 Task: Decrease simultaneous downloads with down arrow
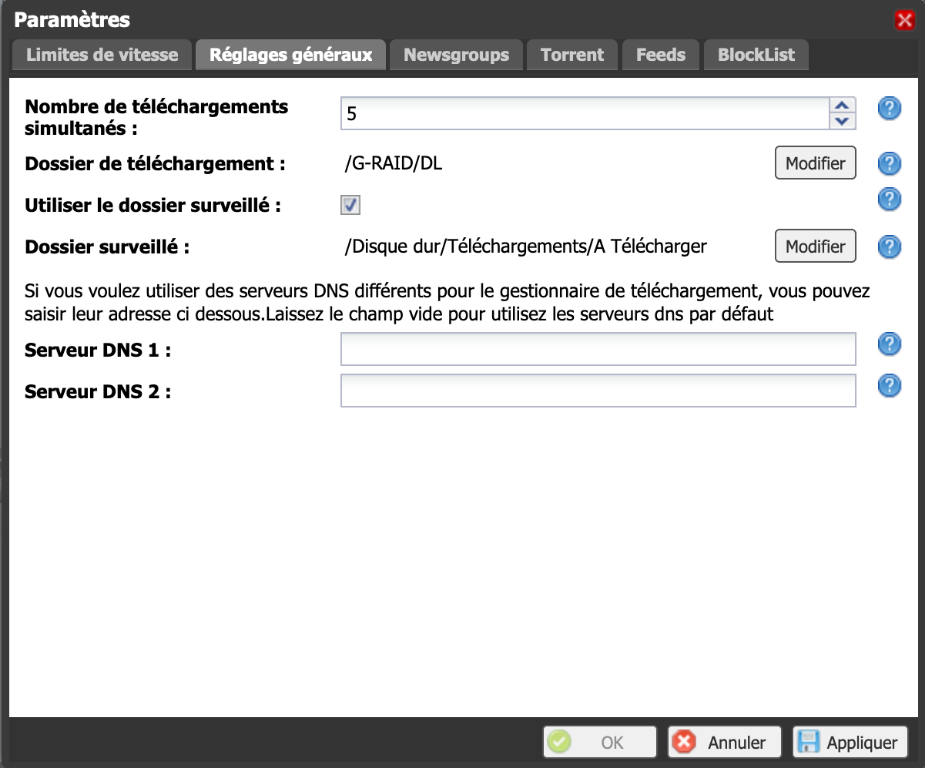point(843,121)
